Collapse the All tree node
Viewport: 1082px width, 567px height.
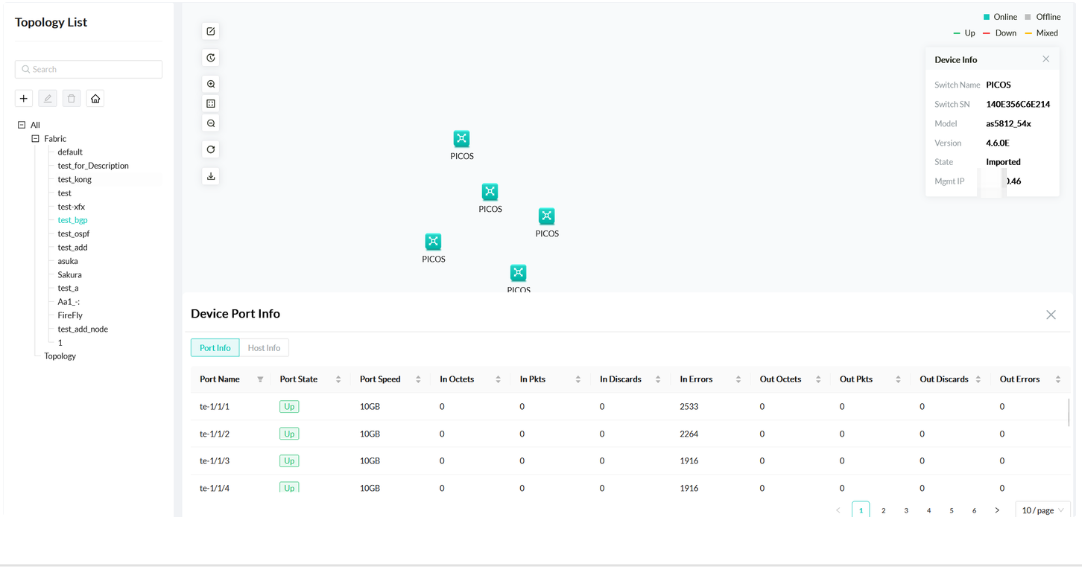coord(22,125)
